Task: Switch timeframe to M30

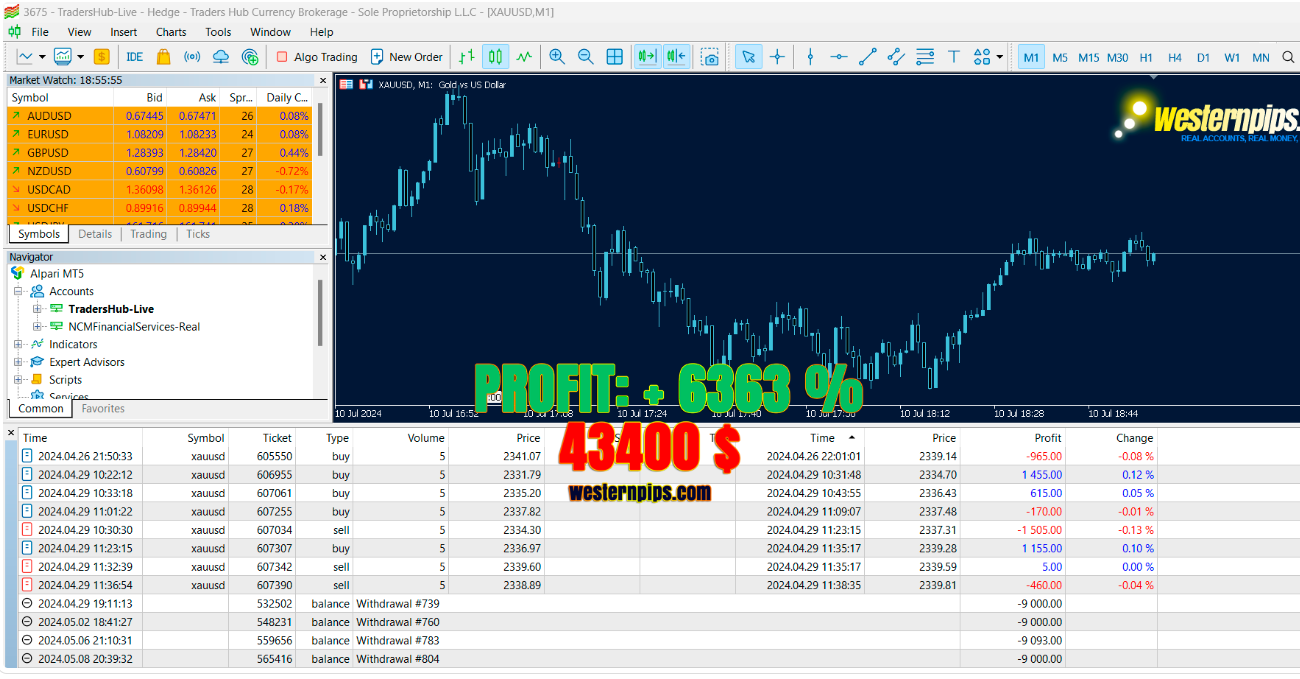Action: 1118,57
